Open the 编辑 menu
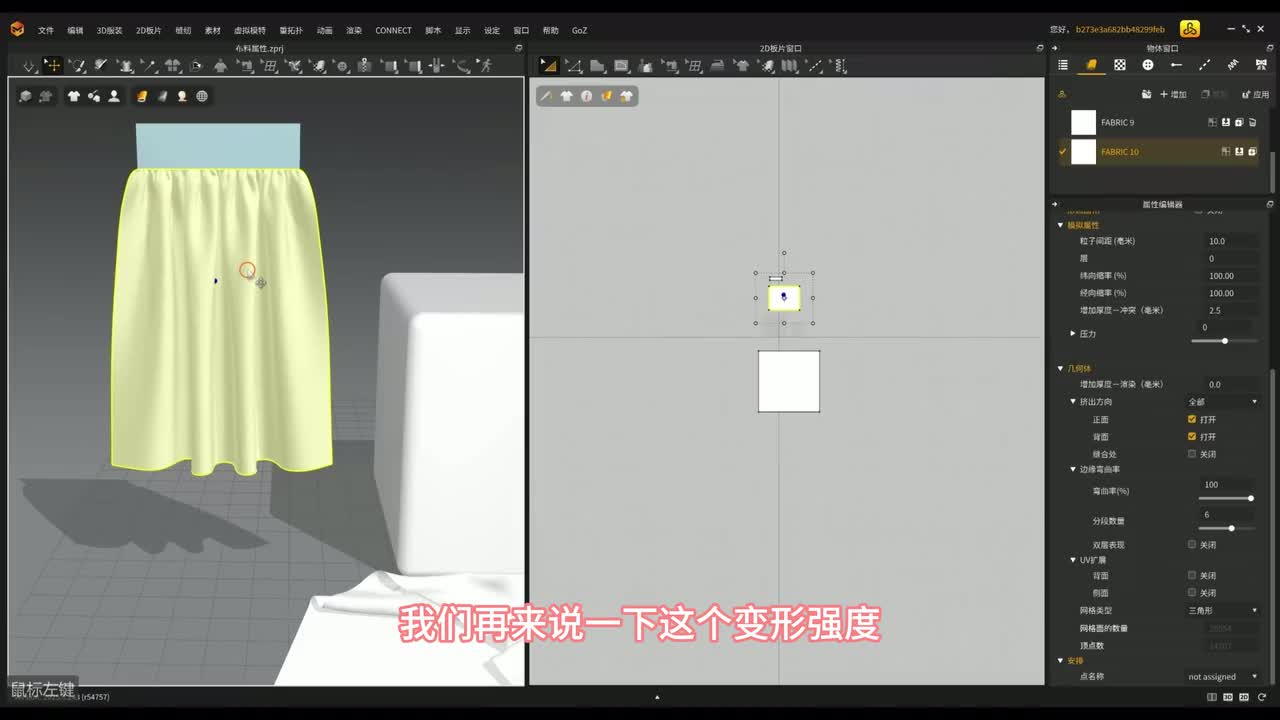The image size is (1280, 720). click(x=75, y=30)
